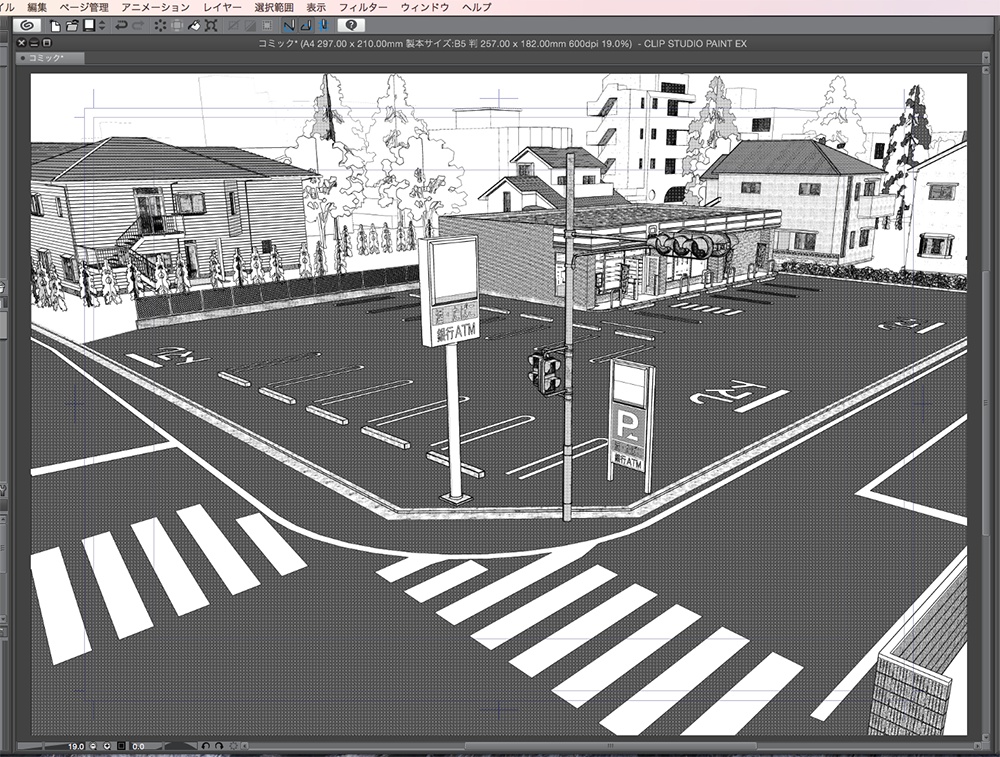The image size is (1000, 757).
Task: Click the Open file folder icon
Action: click(x=73, y=25)
